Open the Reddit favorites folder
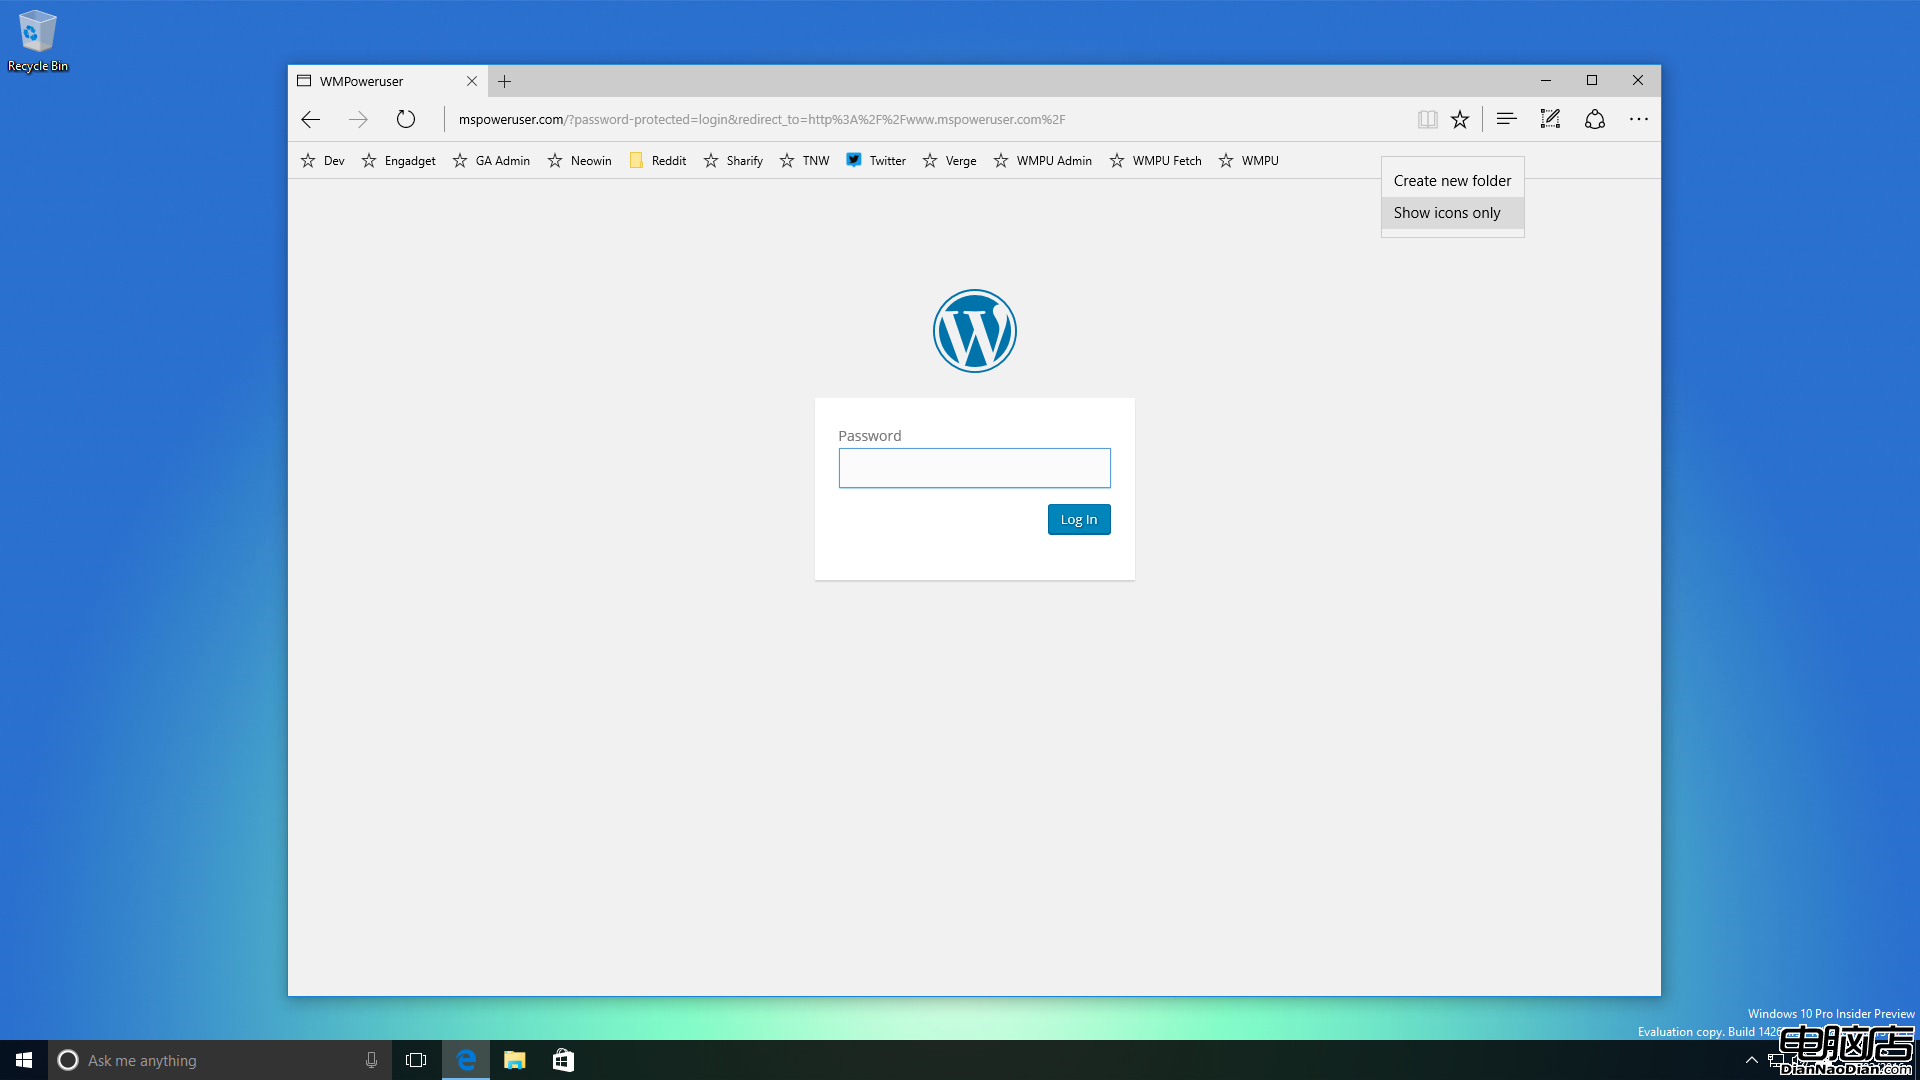 pos(657,160)
